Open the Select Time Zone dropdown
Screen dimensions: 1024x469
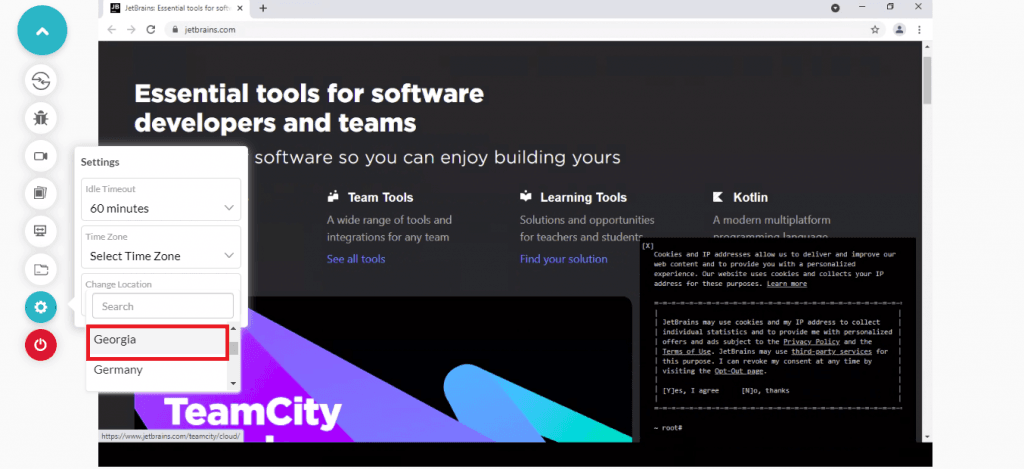point(161,247)
